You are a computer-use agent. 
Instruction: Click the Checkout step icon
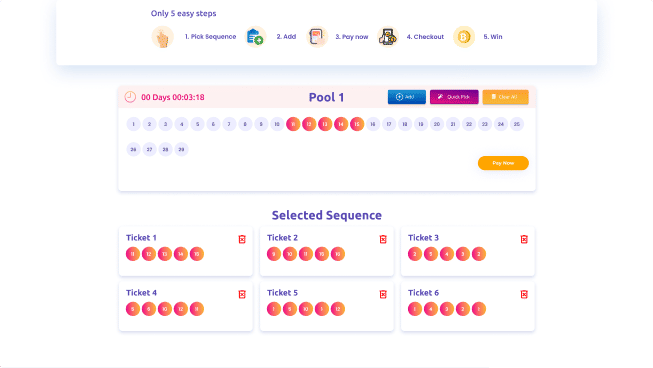click(x=388, y=37)
